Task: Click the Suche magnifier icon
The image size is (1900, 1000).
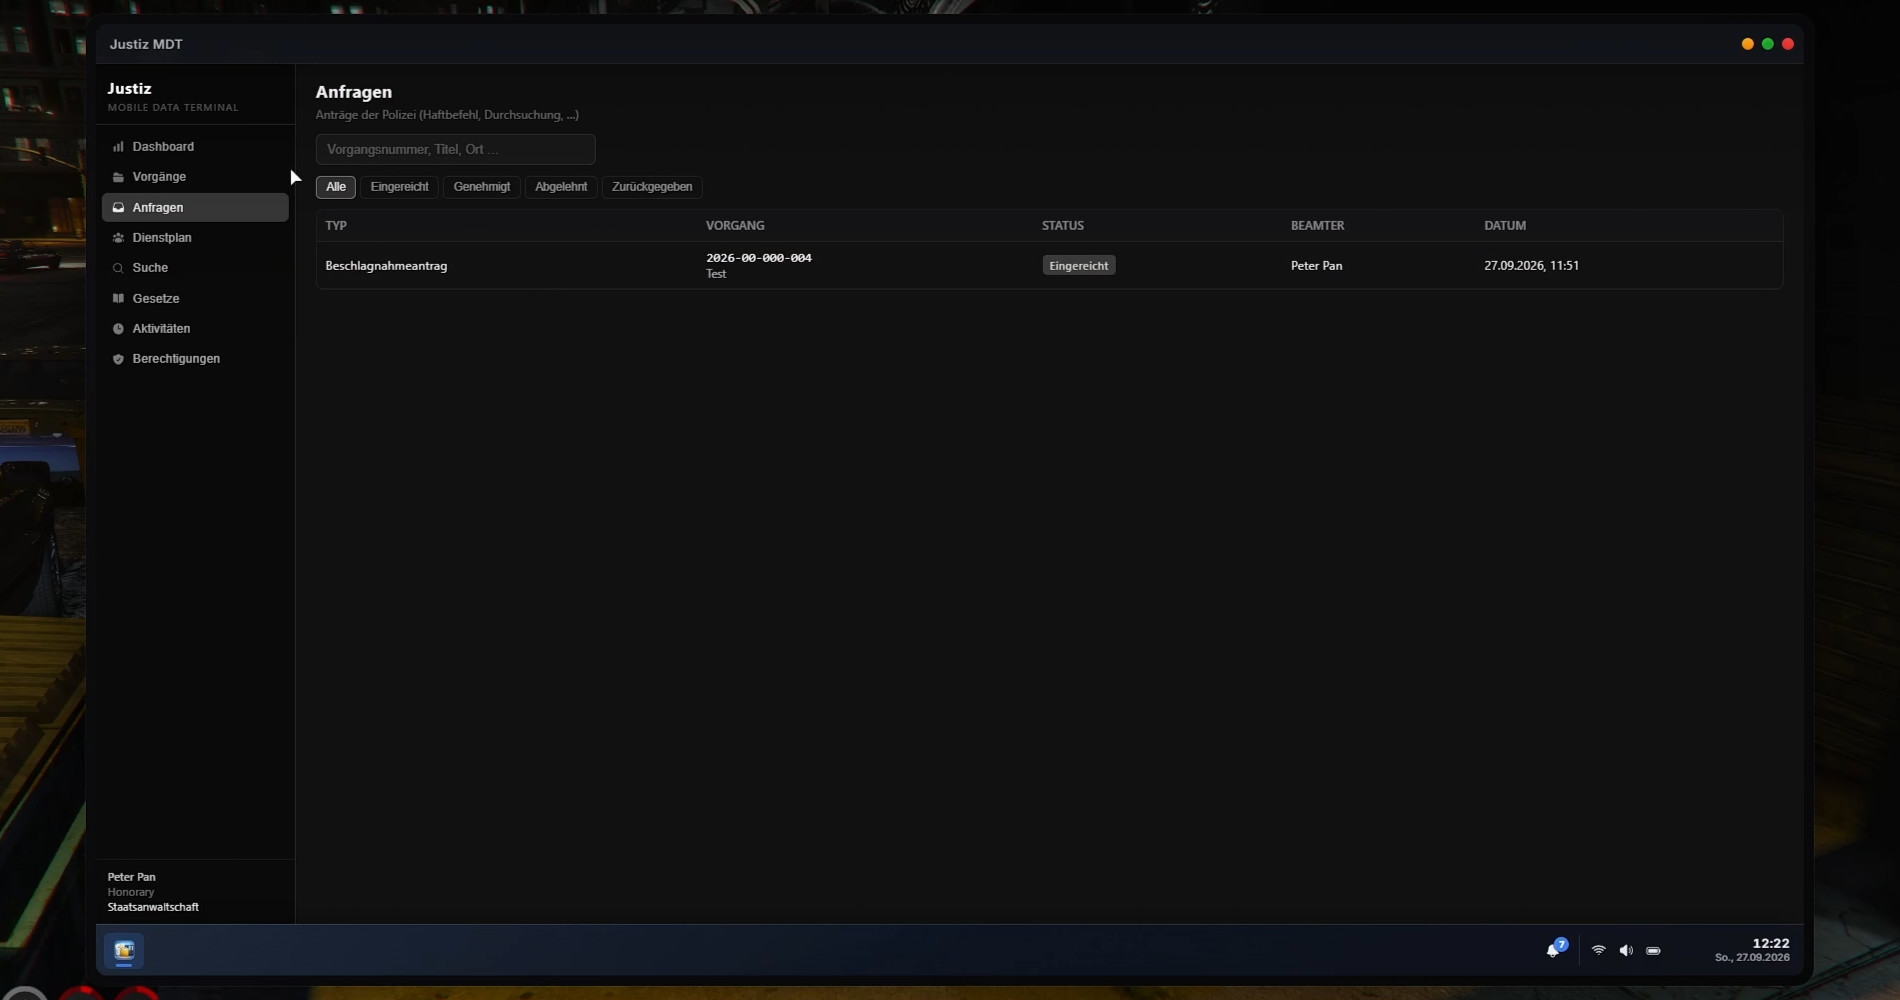Action: click(x=118, y=268)
